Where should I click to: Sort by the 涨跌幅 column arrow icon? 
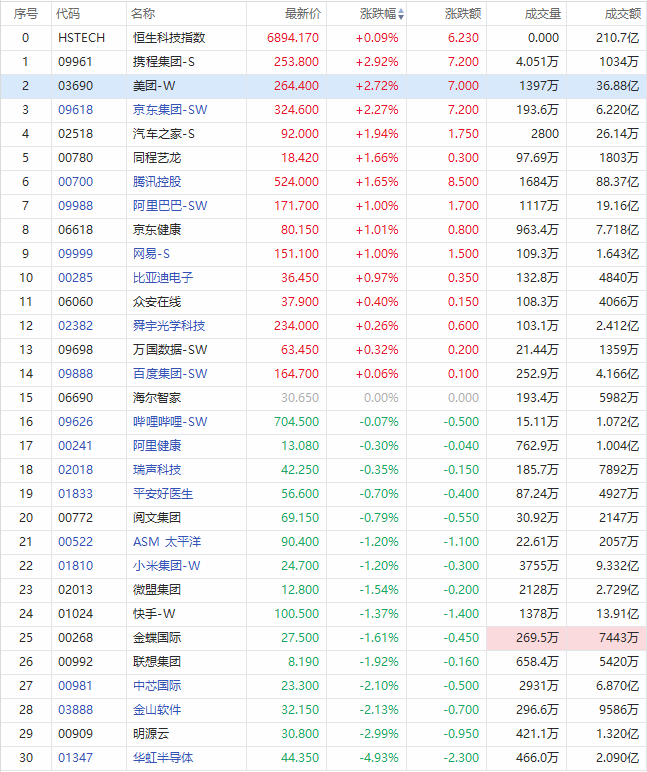(x=401, y=14)
